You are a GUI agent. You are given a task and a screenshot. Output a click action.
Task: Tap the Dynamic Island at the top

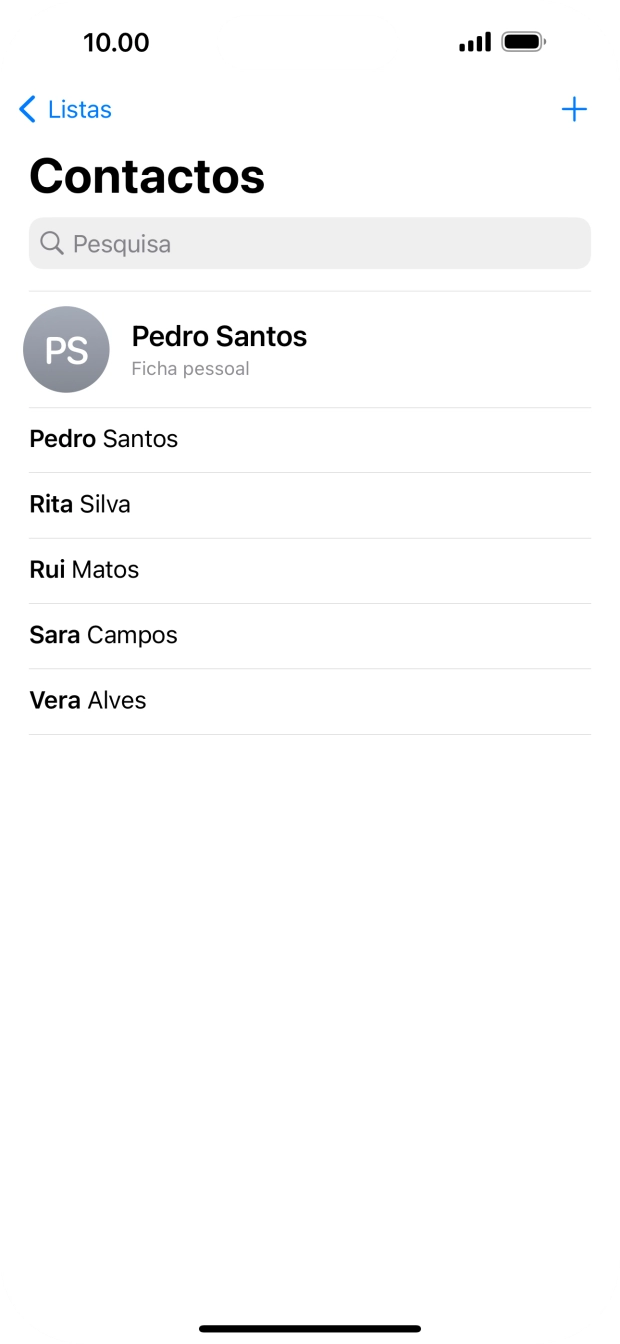[307, 42]
